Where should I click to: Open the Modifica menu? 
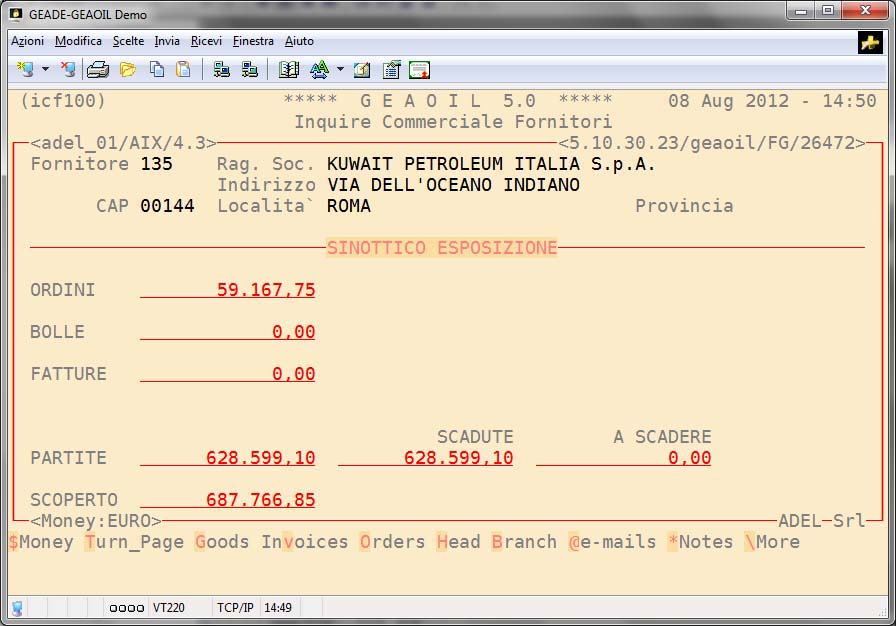point(78,41)
